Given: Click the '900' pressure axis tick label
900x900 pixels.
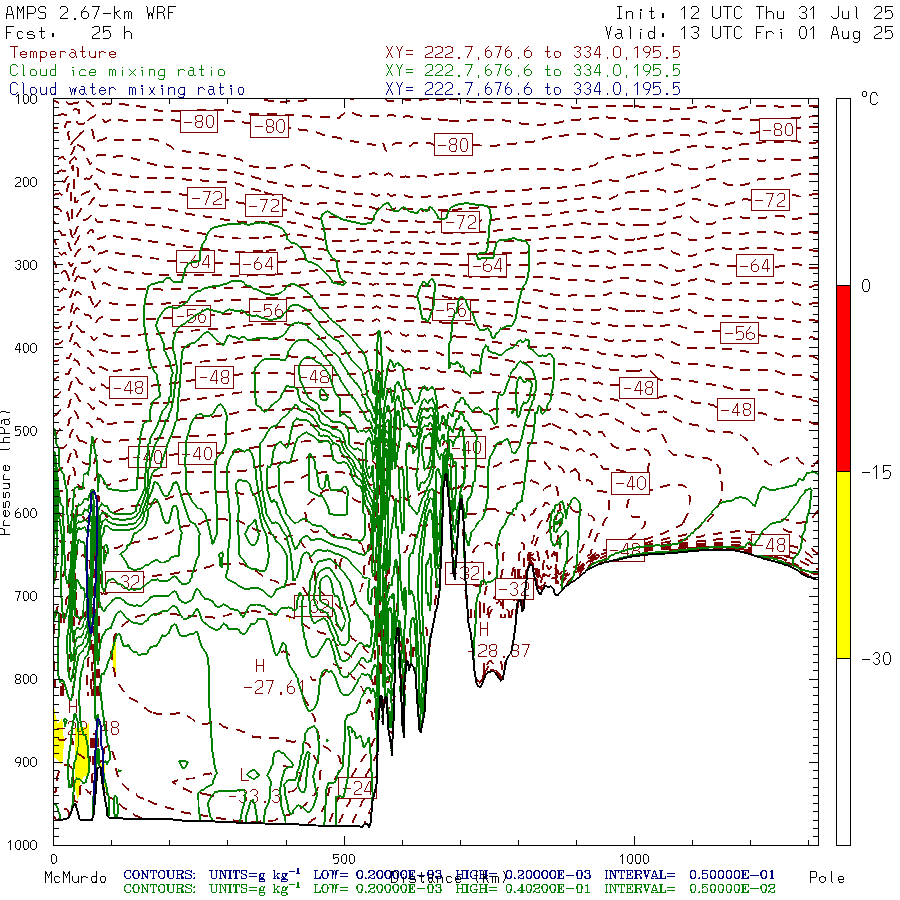Looking at the screenshot, I should (26, 762).
